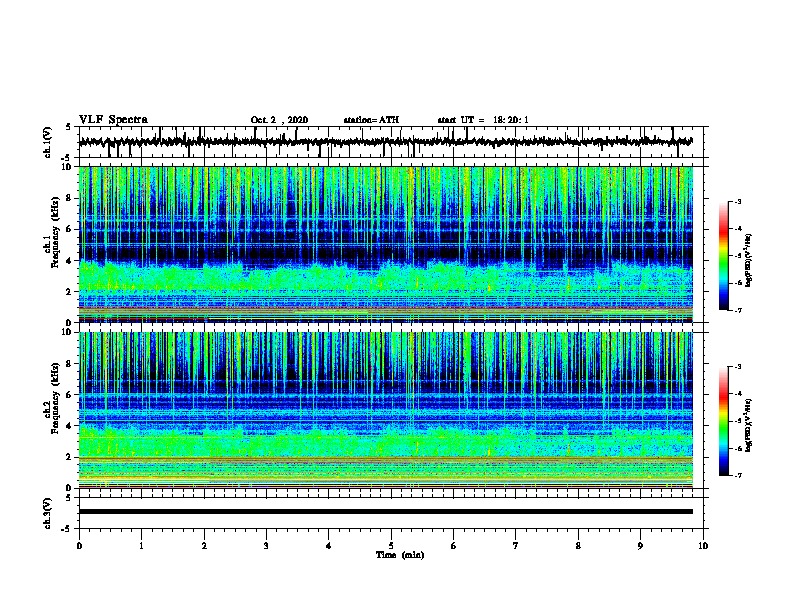Click the ch.2 spectrogram color scale bar
This screenshot has width=792, height=612.
(x=724, y=421)
